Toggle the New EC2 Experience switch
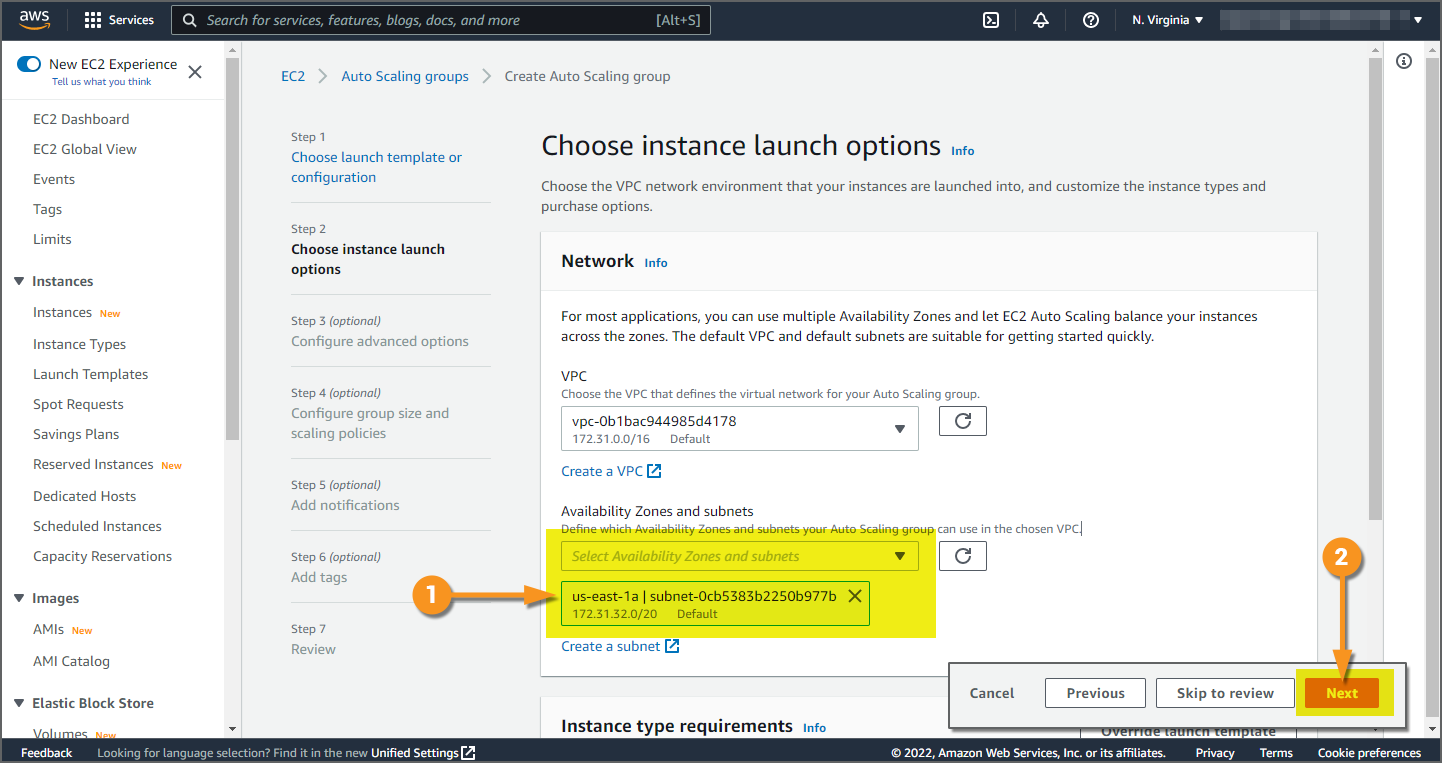The width and height of the screenshot is (1442, 763). tap(29, 64)
